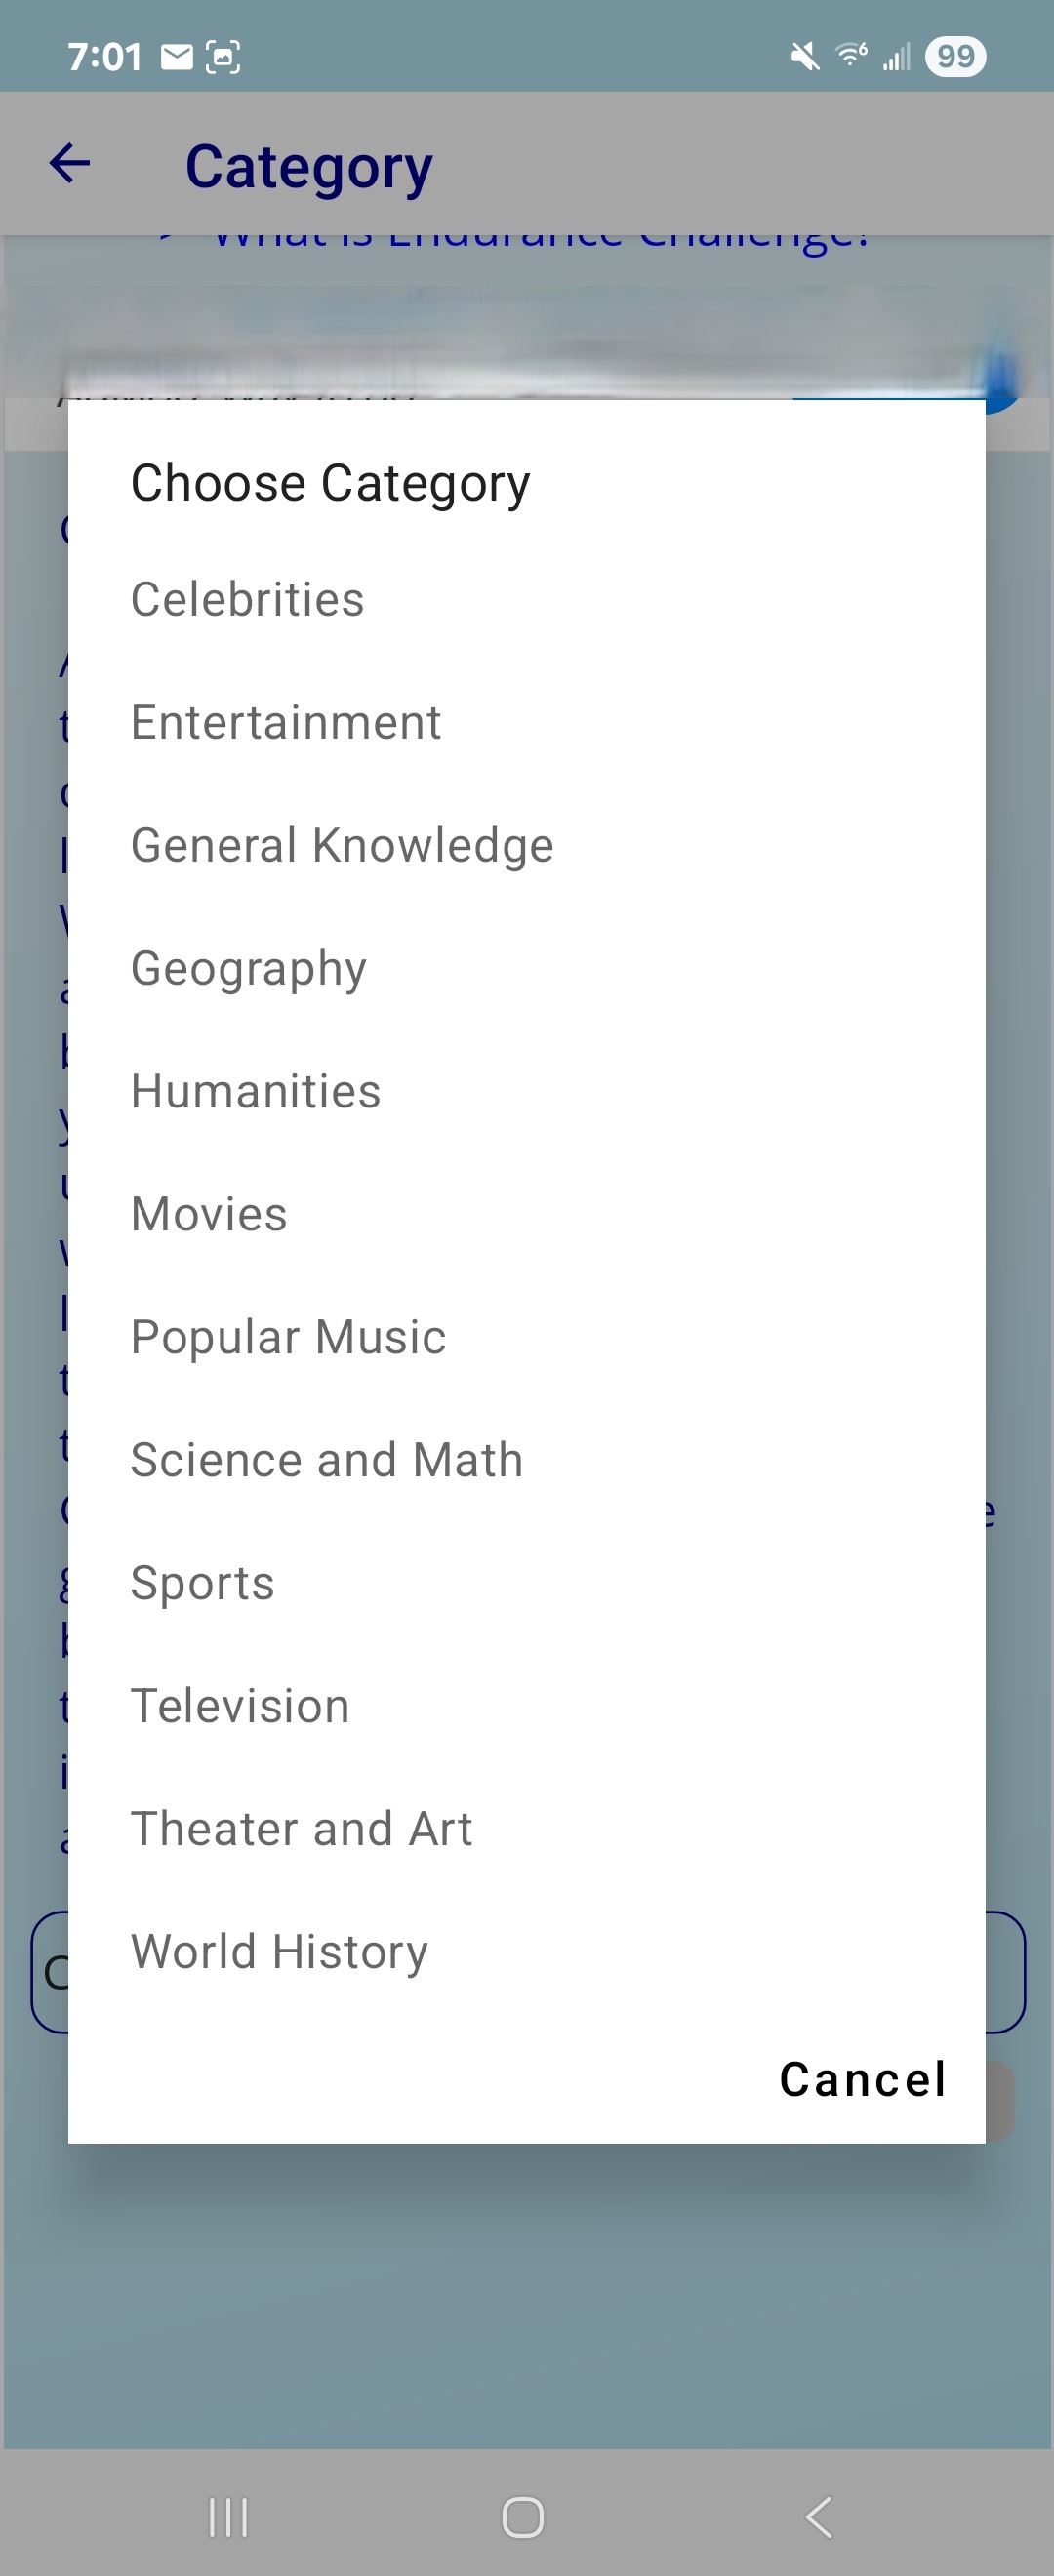
Task: Tap the system back navigation arrow
Action: (819, 2517)
